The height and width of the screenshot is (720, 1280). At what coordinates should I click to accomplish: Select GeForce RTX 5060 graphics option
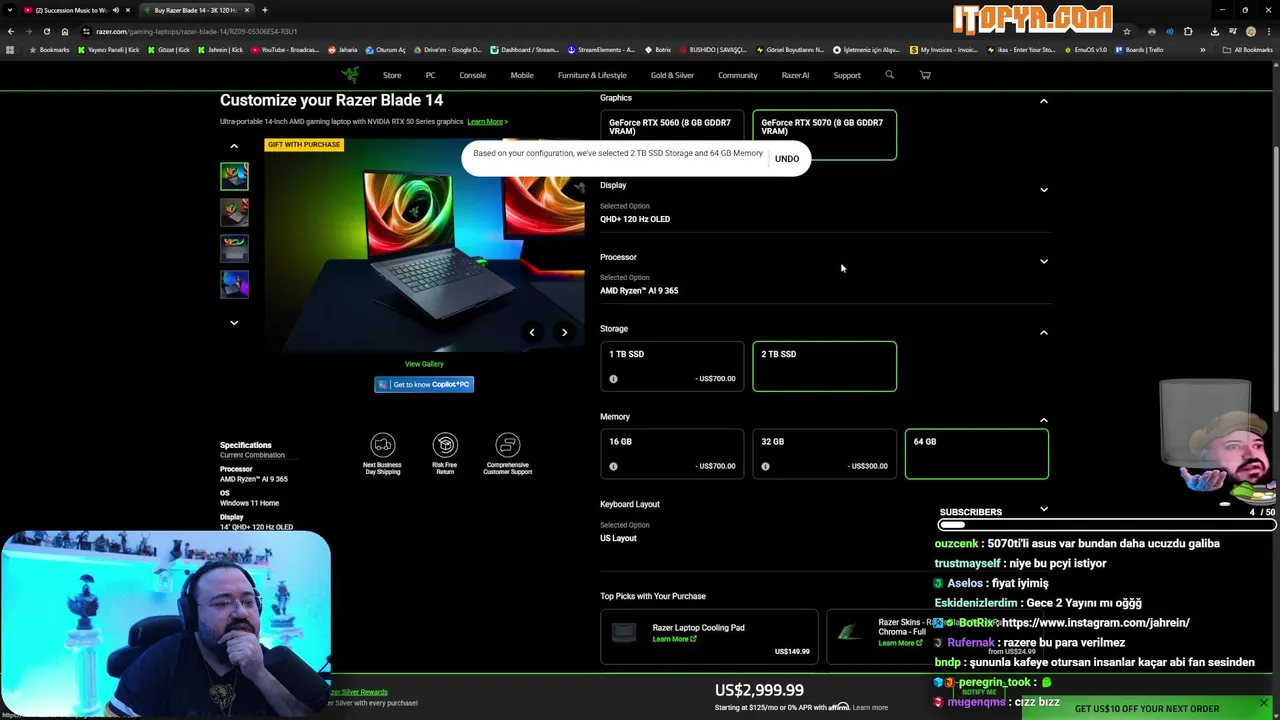tap(672, 135)
